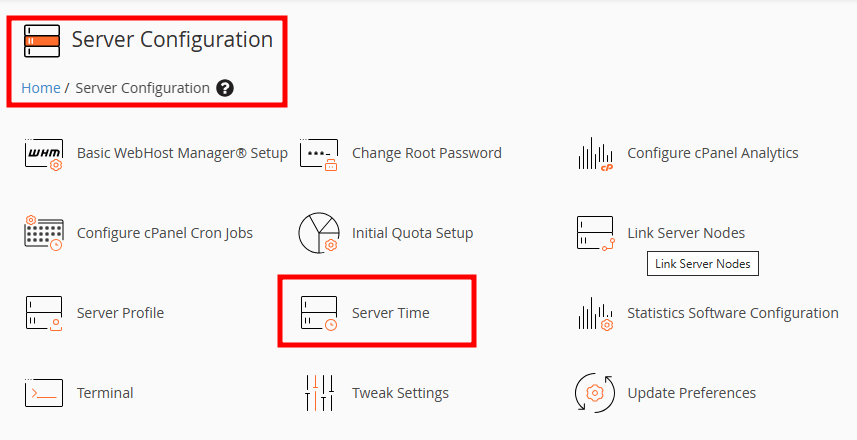
Task: Open the Change Root Password link
Action: pos(427,153)
